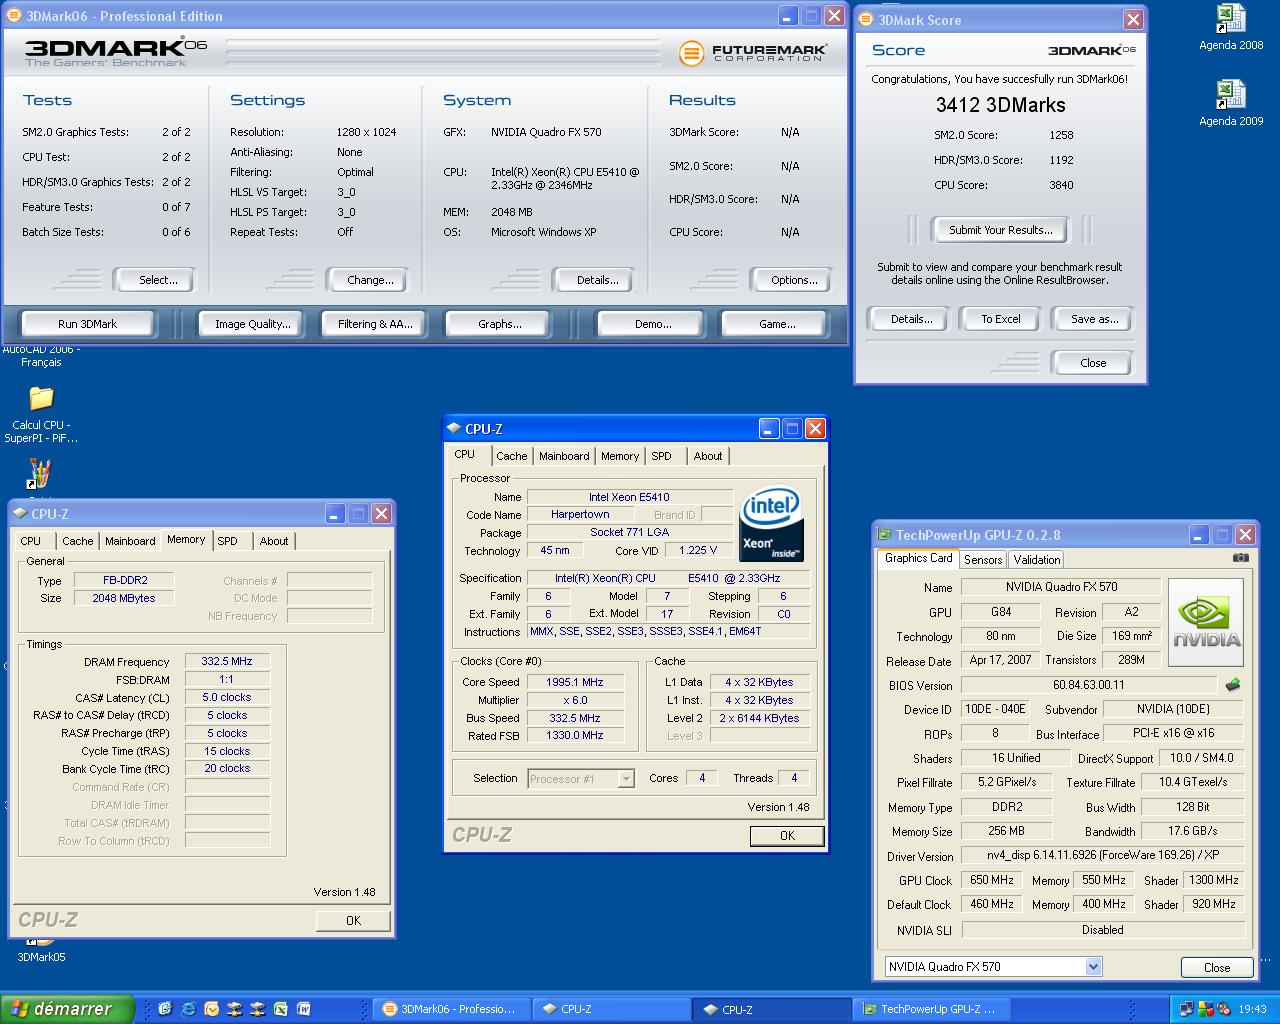Open the démarrer start menu
Viewport: 1280px width, 1024px height.
point(67,1009)
